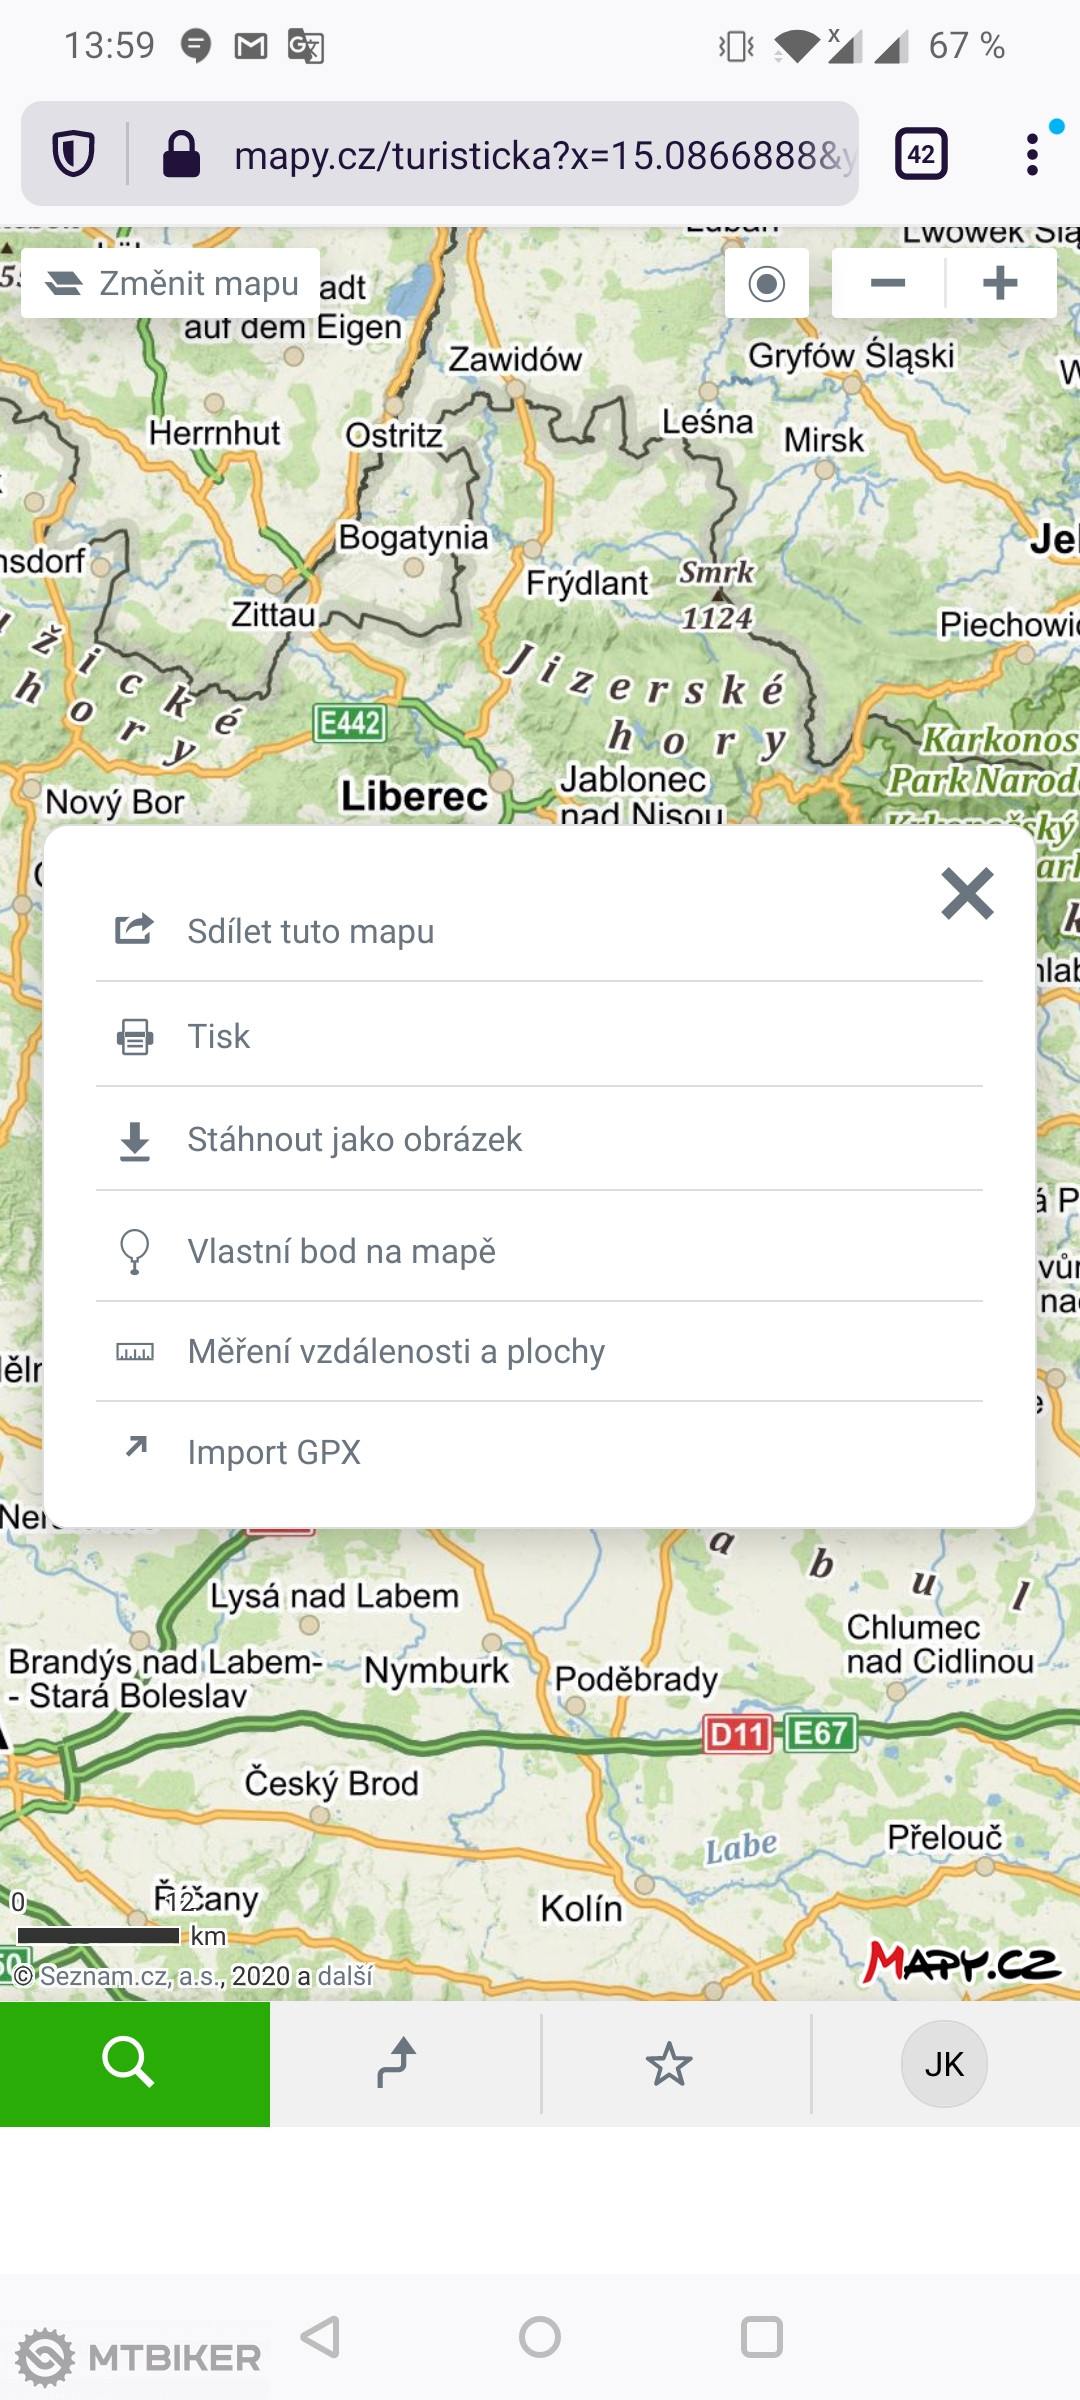Viewport: 1080px width, 2400px height.
Task: Open browser three-dot menu
Action: [x=1032, y=155]
